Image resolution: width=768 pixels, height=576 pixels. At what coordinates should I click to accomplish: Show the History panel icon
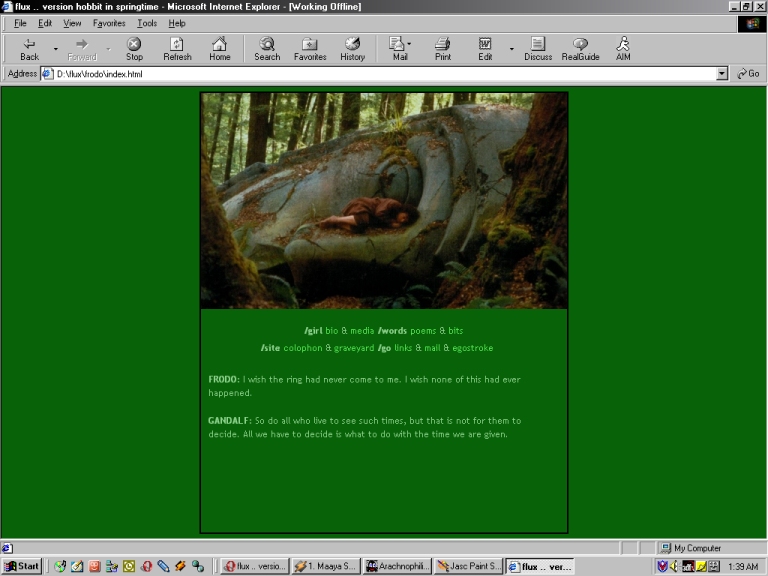pyautogui.click(x=352, y=49)
